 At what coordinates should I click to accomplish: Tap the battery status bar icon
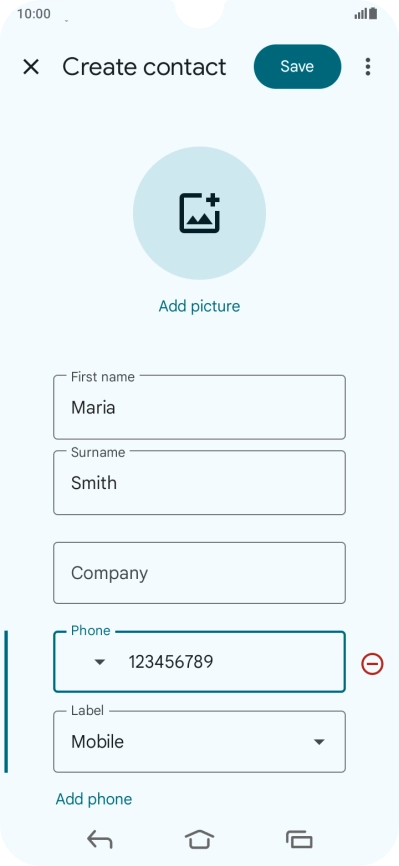click(x=374, y=13)
